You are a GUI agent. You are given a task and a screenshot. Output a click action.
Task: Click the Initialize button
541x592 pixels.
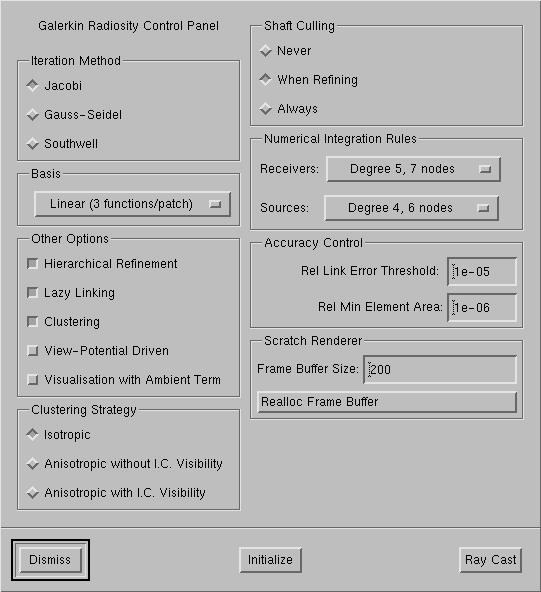pos(270,560)
